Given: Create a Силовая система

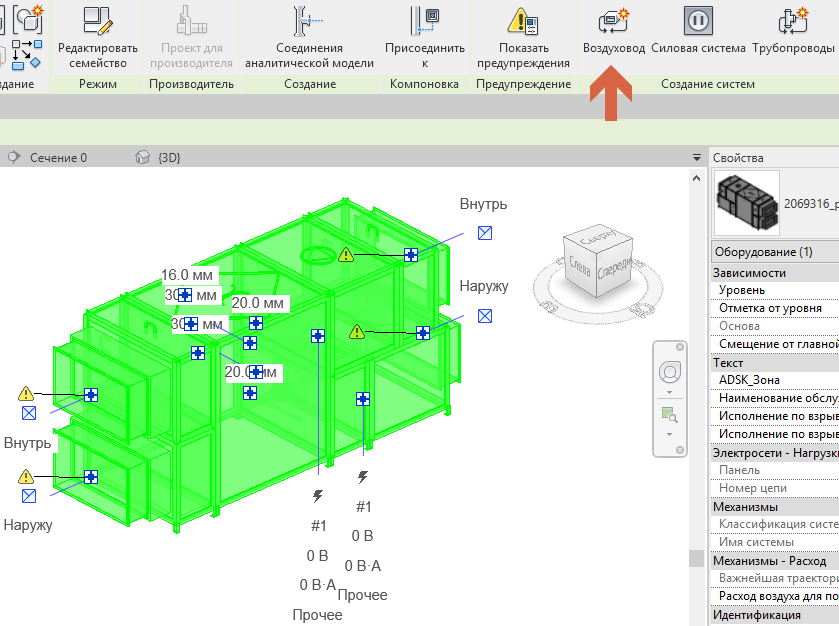Looking at the screenshot, I should click(x=698, y=31).
